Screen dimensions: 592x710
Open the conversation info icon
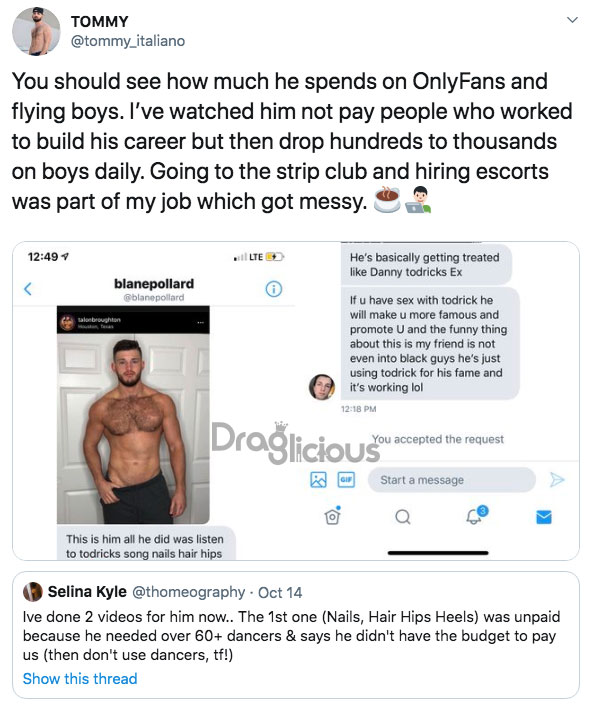(x=274, y=288)
